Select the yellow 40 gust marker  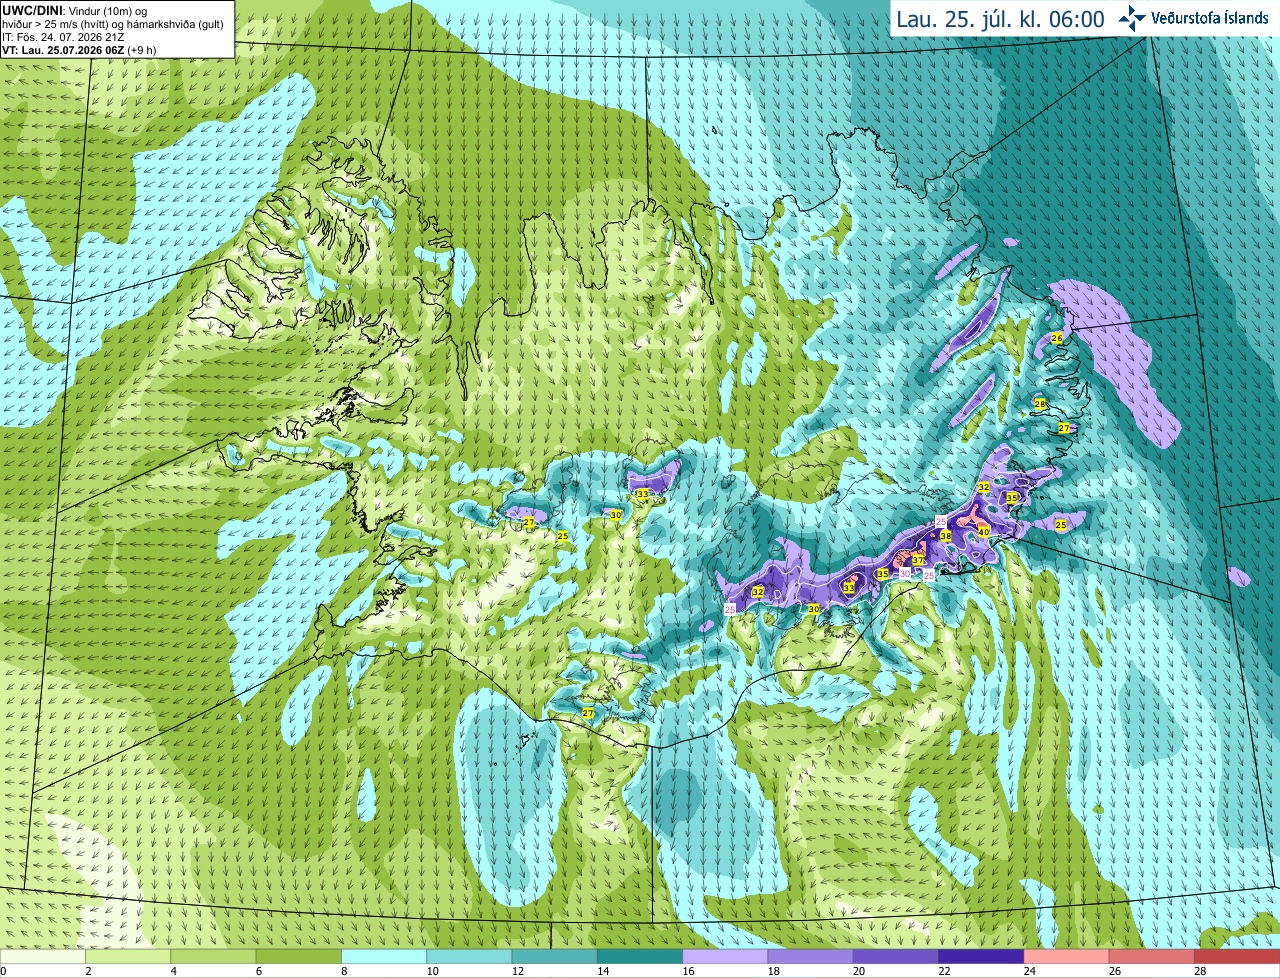point(984,532)
